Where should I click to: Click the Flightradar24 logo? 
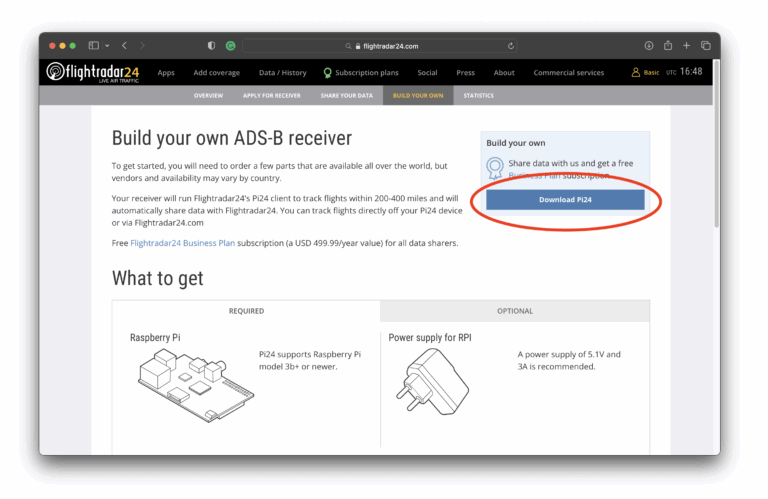pyautogui.click(x=91, y=72)
